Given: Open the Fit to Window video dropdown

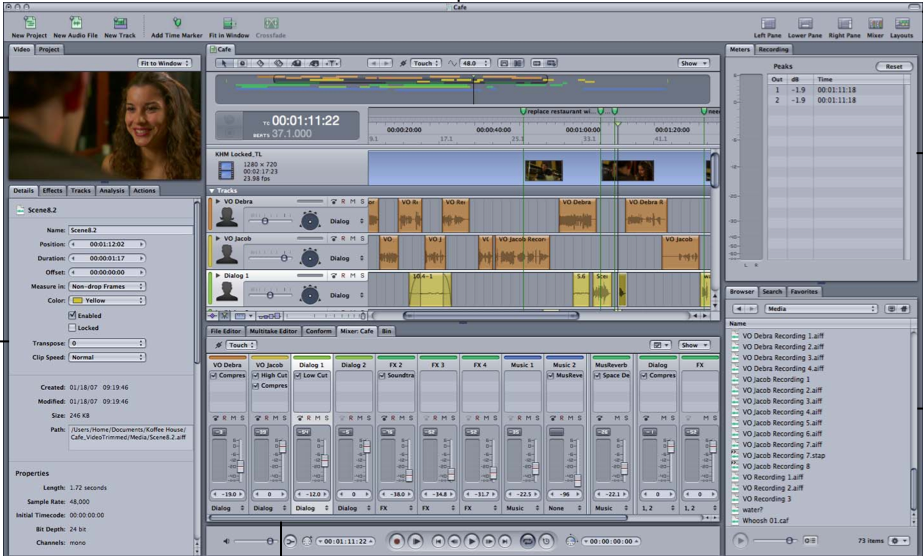Looking at the screenshot, I should tap(165, 63).
